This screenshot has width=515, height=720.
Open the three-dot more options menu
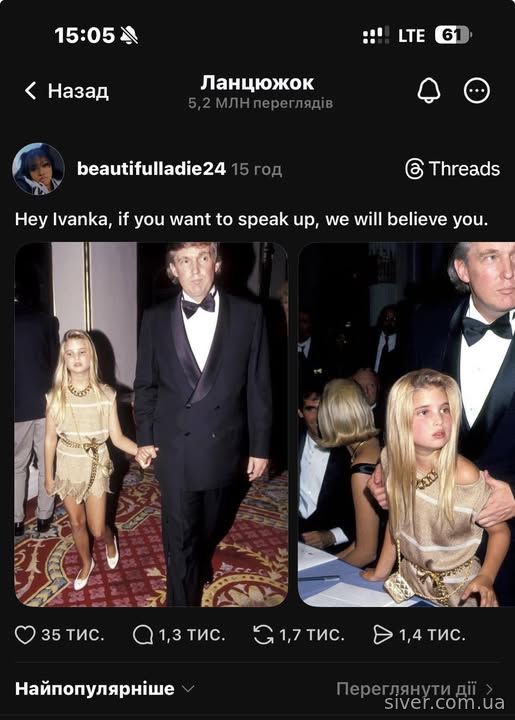coord(477,90)
